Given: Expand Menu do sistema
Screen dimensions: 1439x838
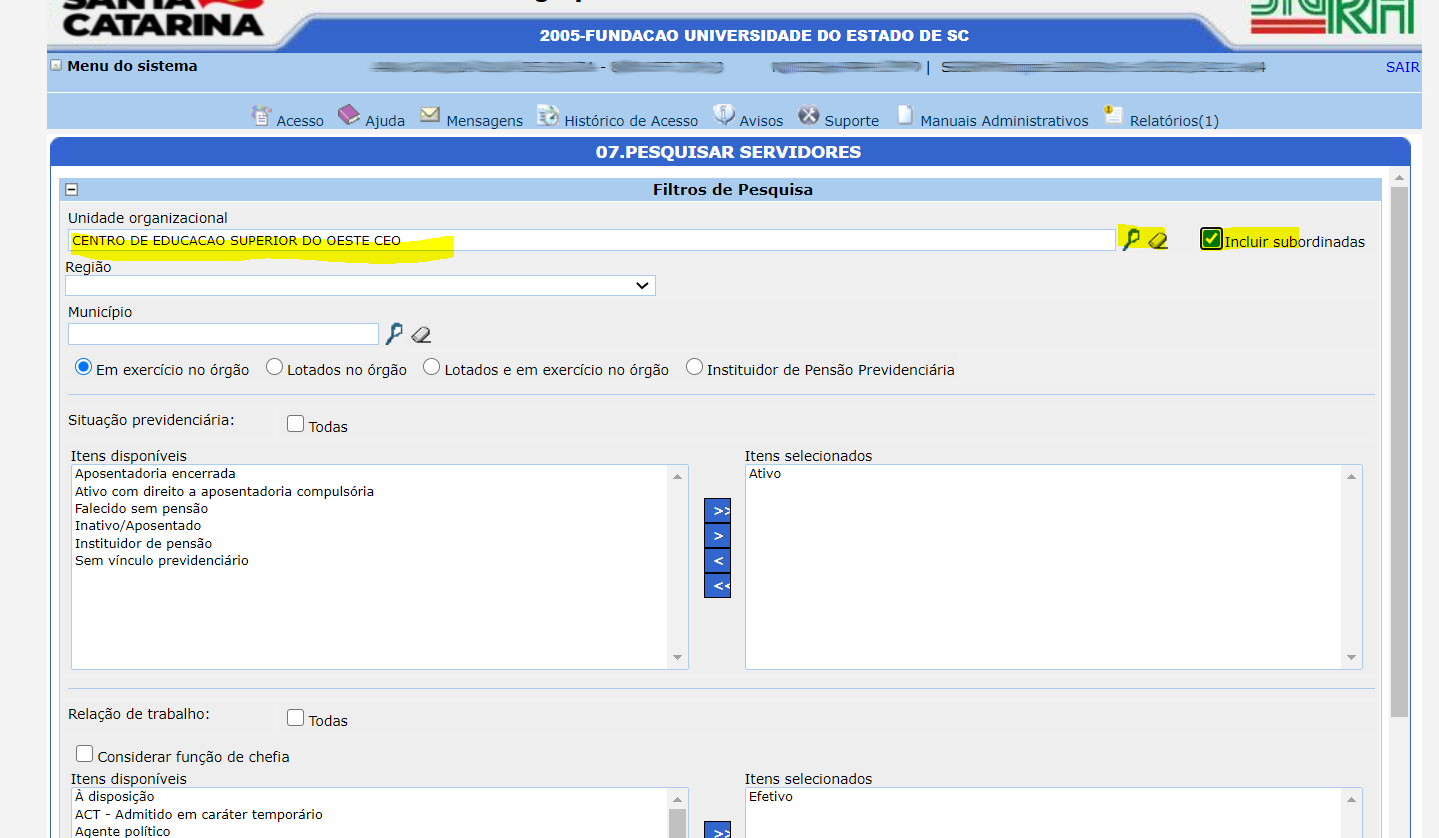Looking at the screenshot, I should point(56,66).
